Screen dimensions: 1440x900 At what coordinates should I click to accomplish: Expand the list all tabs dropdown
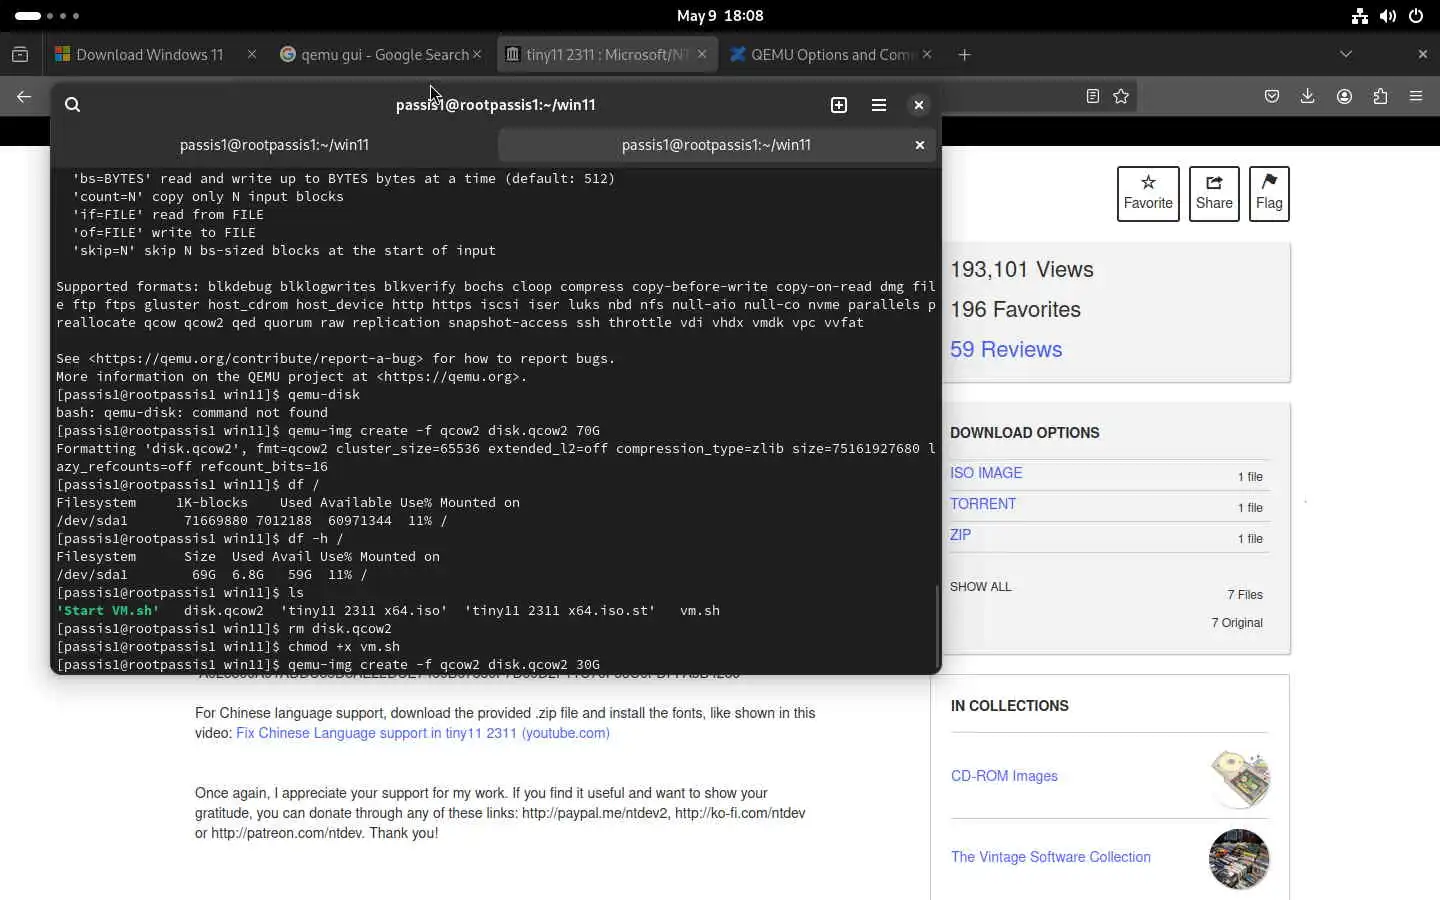(x=1346, y=55)
